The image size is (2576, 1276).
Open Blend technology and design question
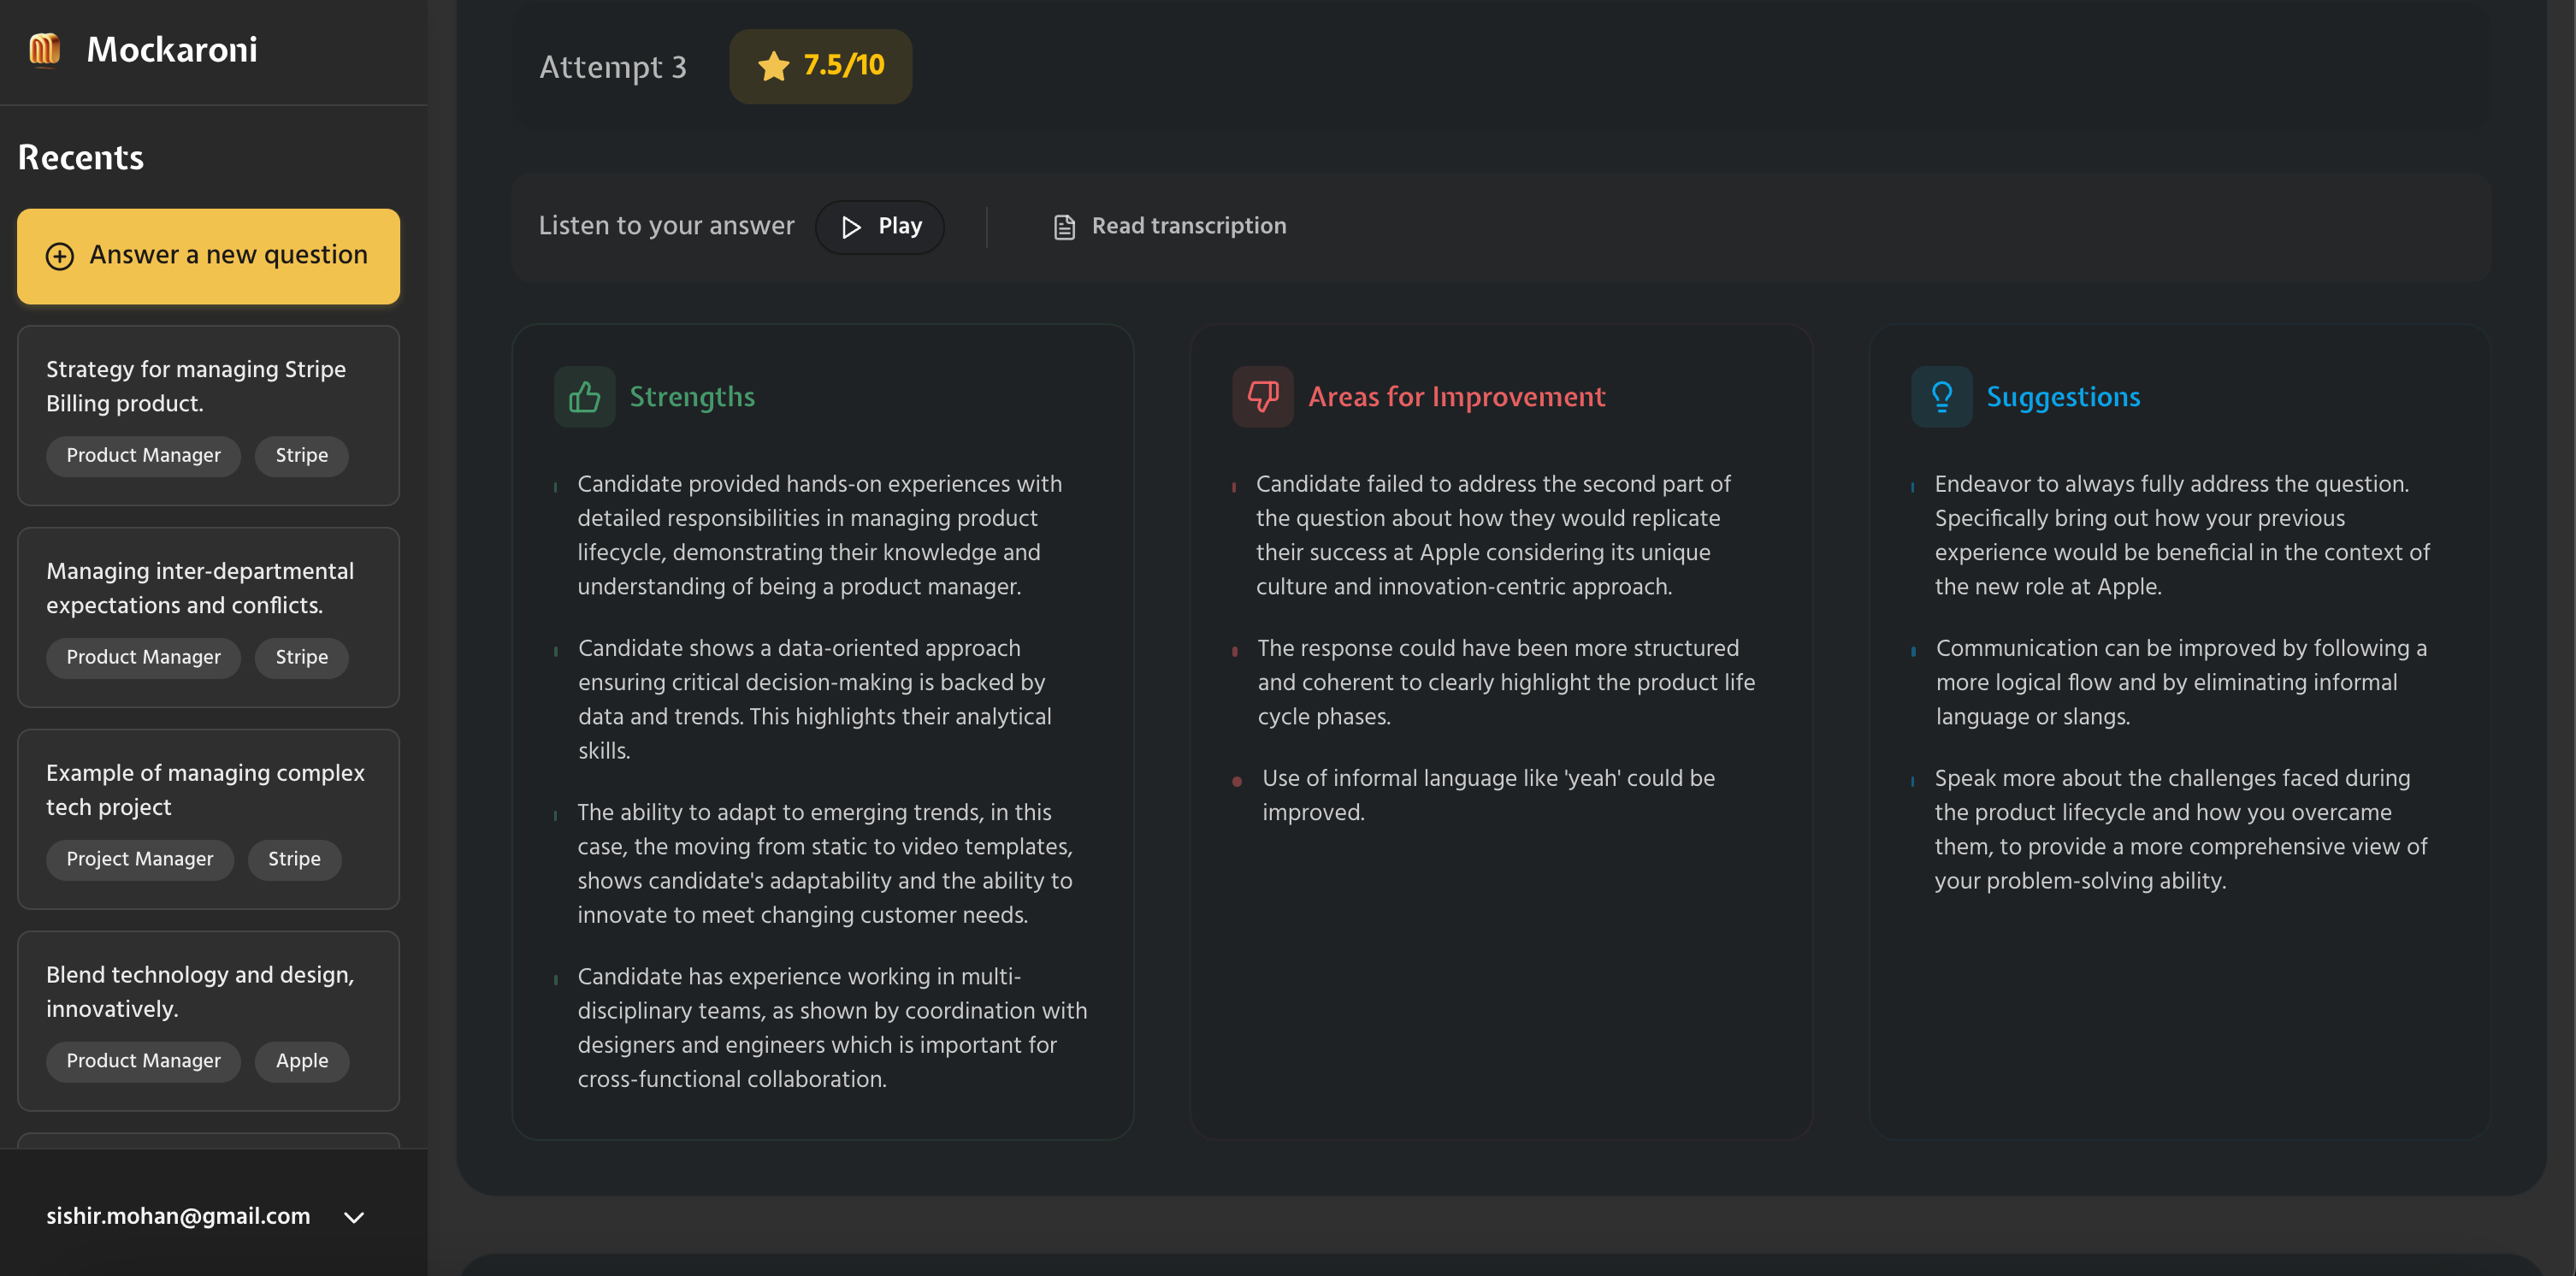(200, 991)
